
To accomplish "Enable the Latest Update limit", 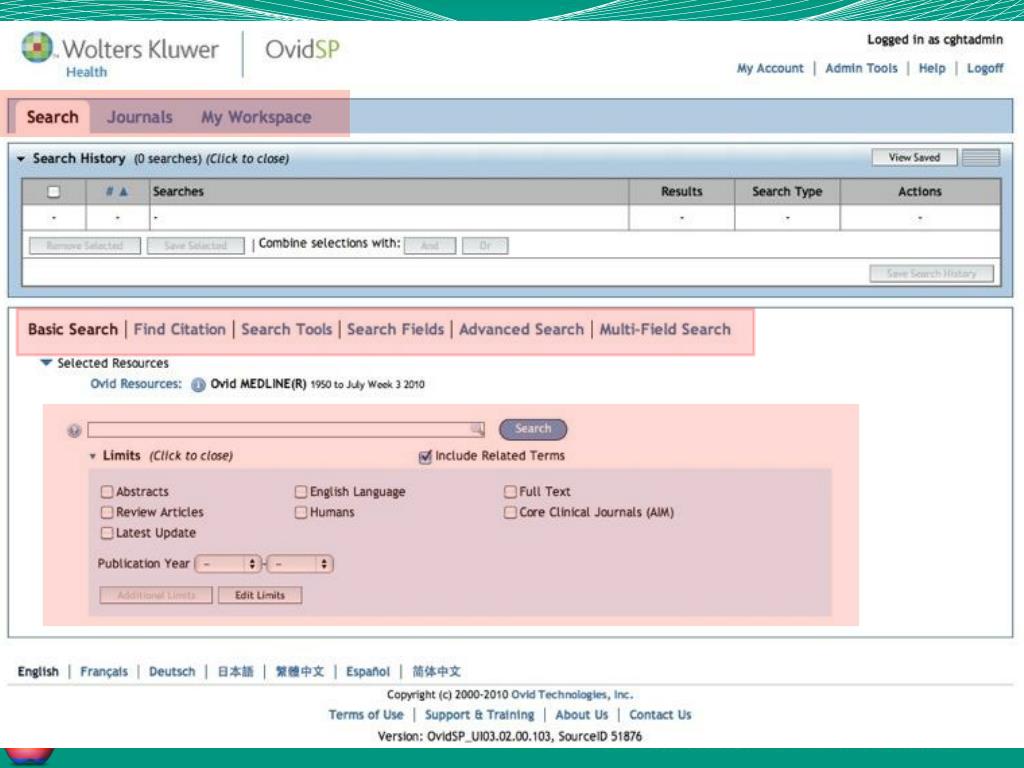I will [x=107, y=534].
